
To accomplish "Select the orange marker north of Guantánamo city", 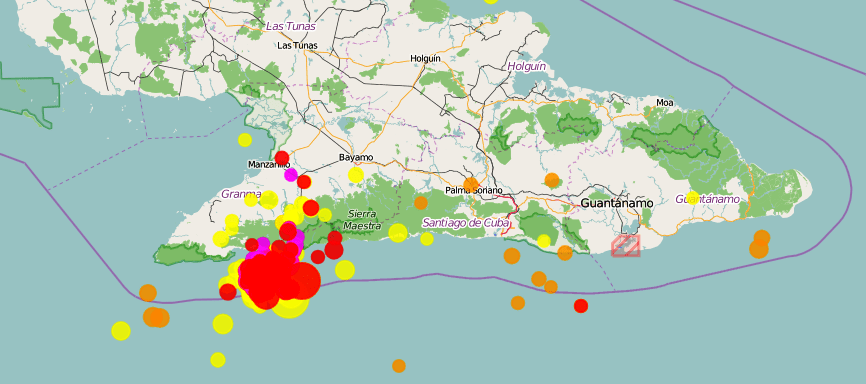I will 552,180.
